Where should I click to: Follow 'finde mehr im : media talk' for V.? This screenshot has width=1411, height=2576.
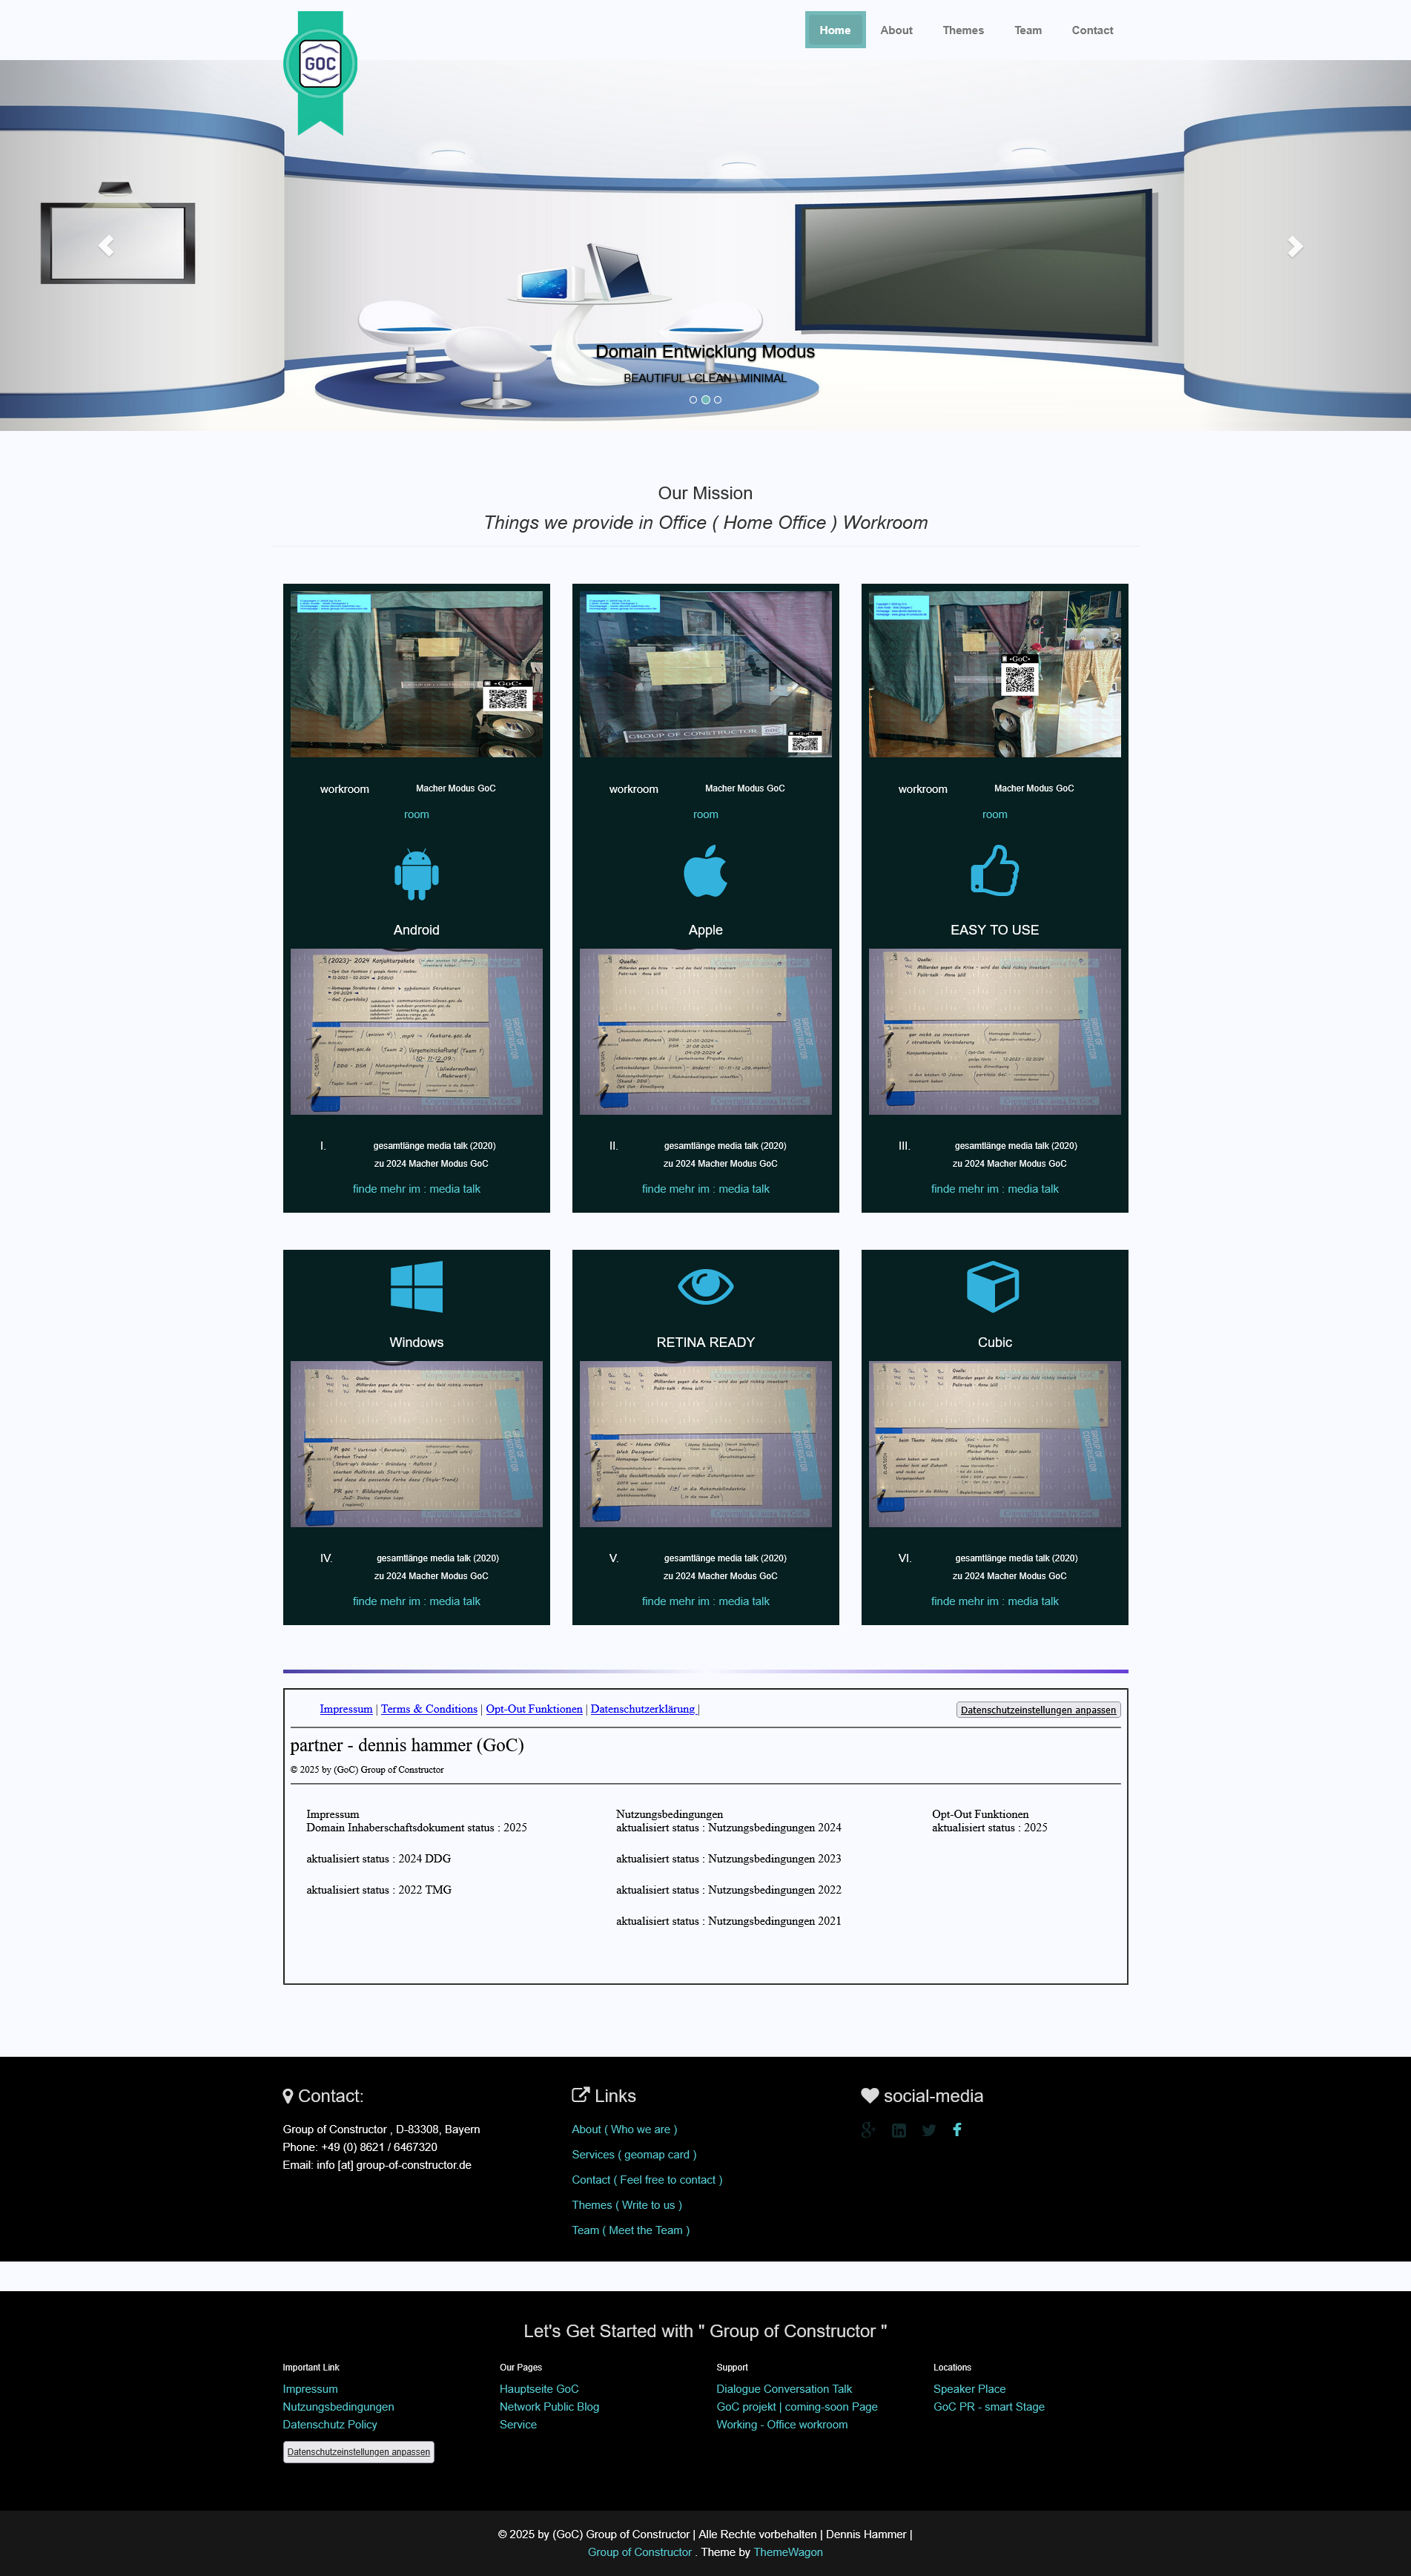click(705, 1601)
